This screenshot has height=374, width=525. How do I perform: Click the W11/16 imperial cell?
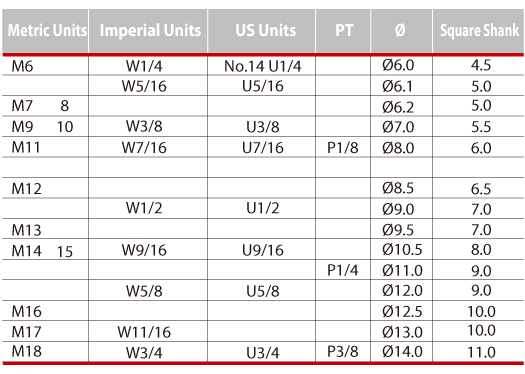(x=144, y=332)
